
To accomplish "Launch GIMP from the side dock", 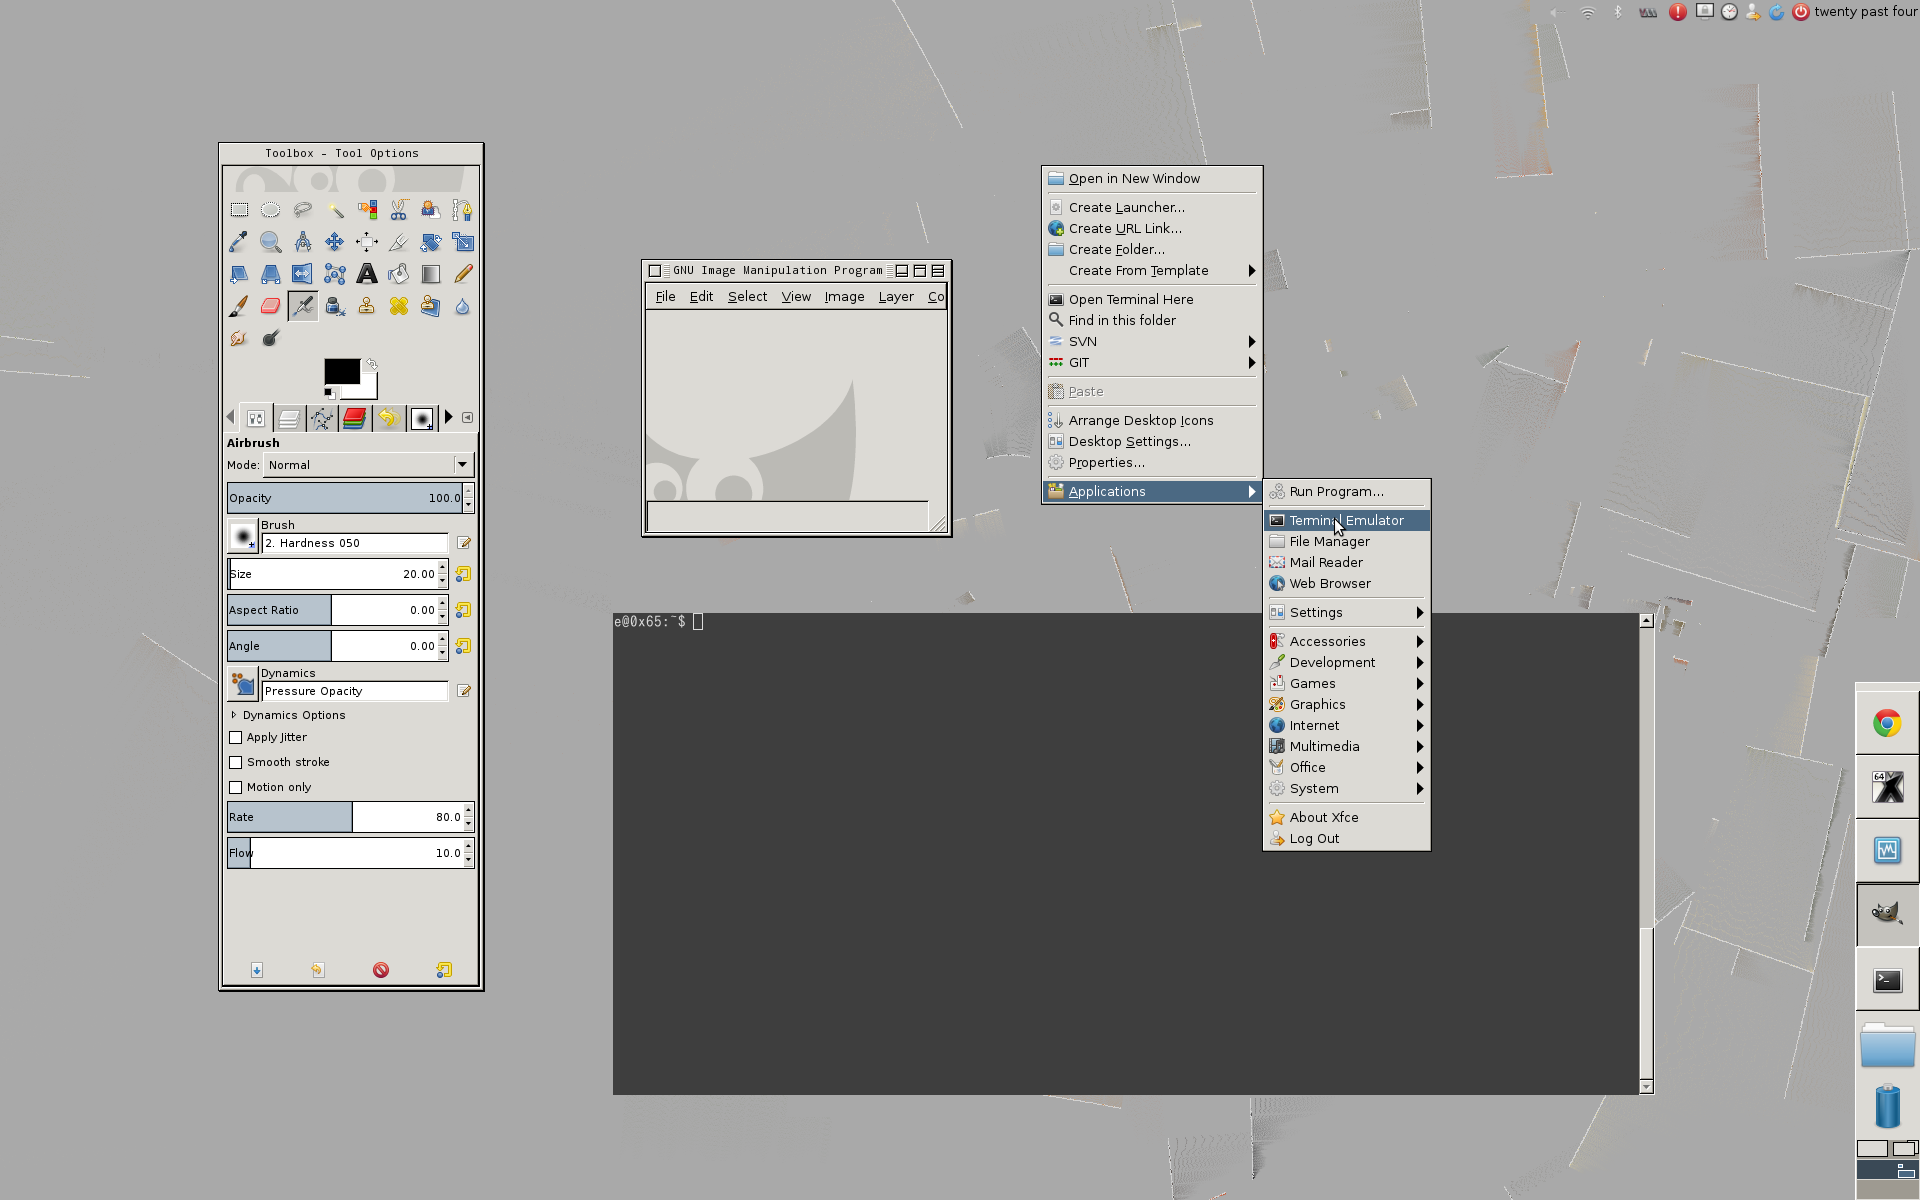I will coord(1886,914).
